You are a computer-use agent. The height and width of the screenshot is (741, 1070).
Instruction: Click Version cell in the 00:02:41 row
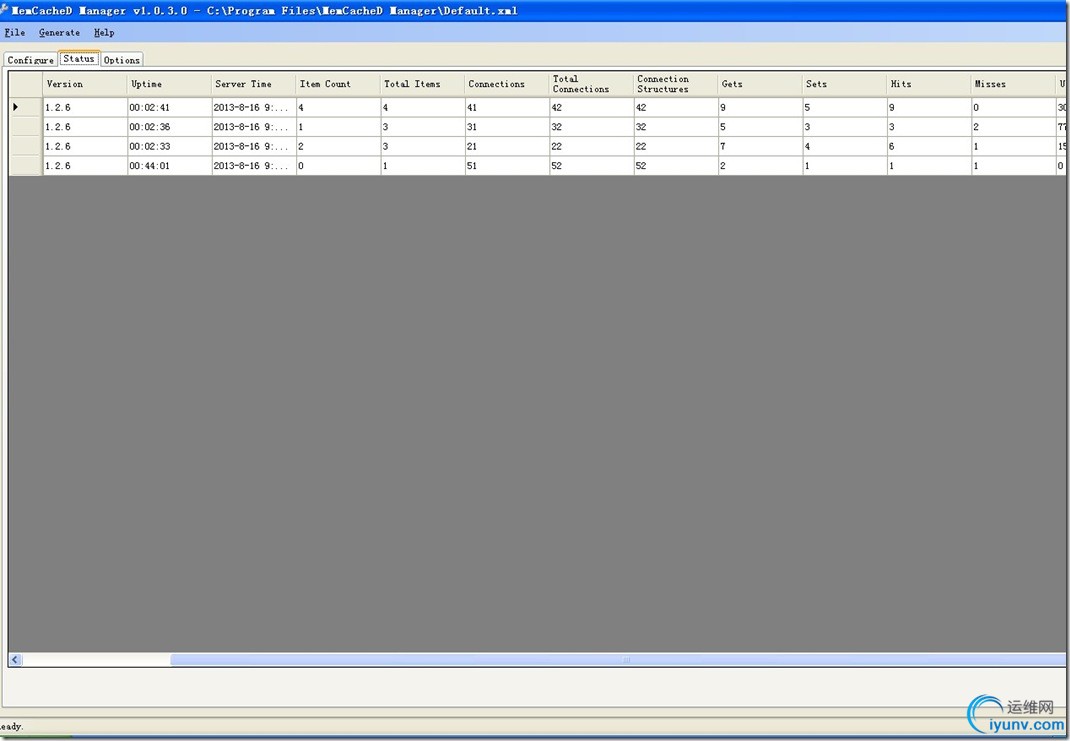85,107
